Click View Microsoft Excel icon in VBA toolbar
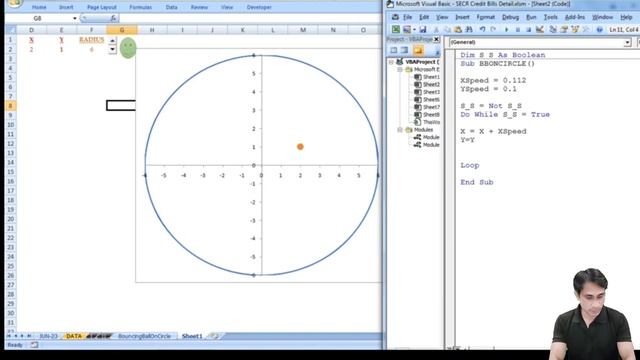 [x=396, y=30]
